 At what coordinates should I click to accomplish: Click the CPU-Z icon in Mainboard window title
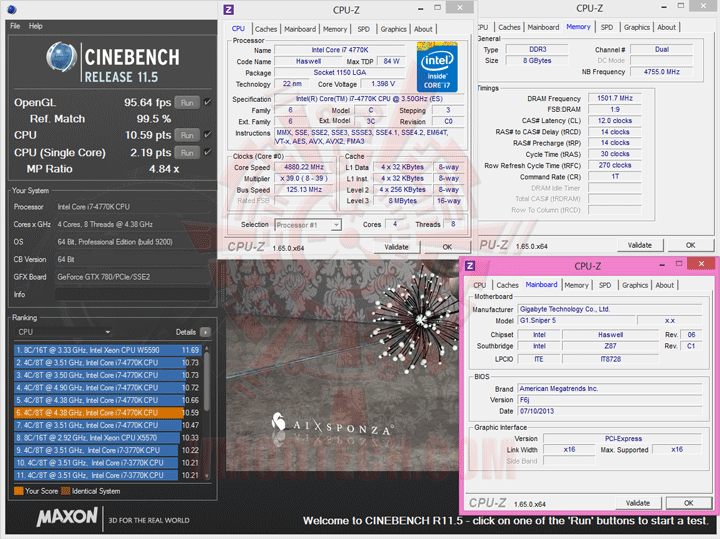(470, 266)
